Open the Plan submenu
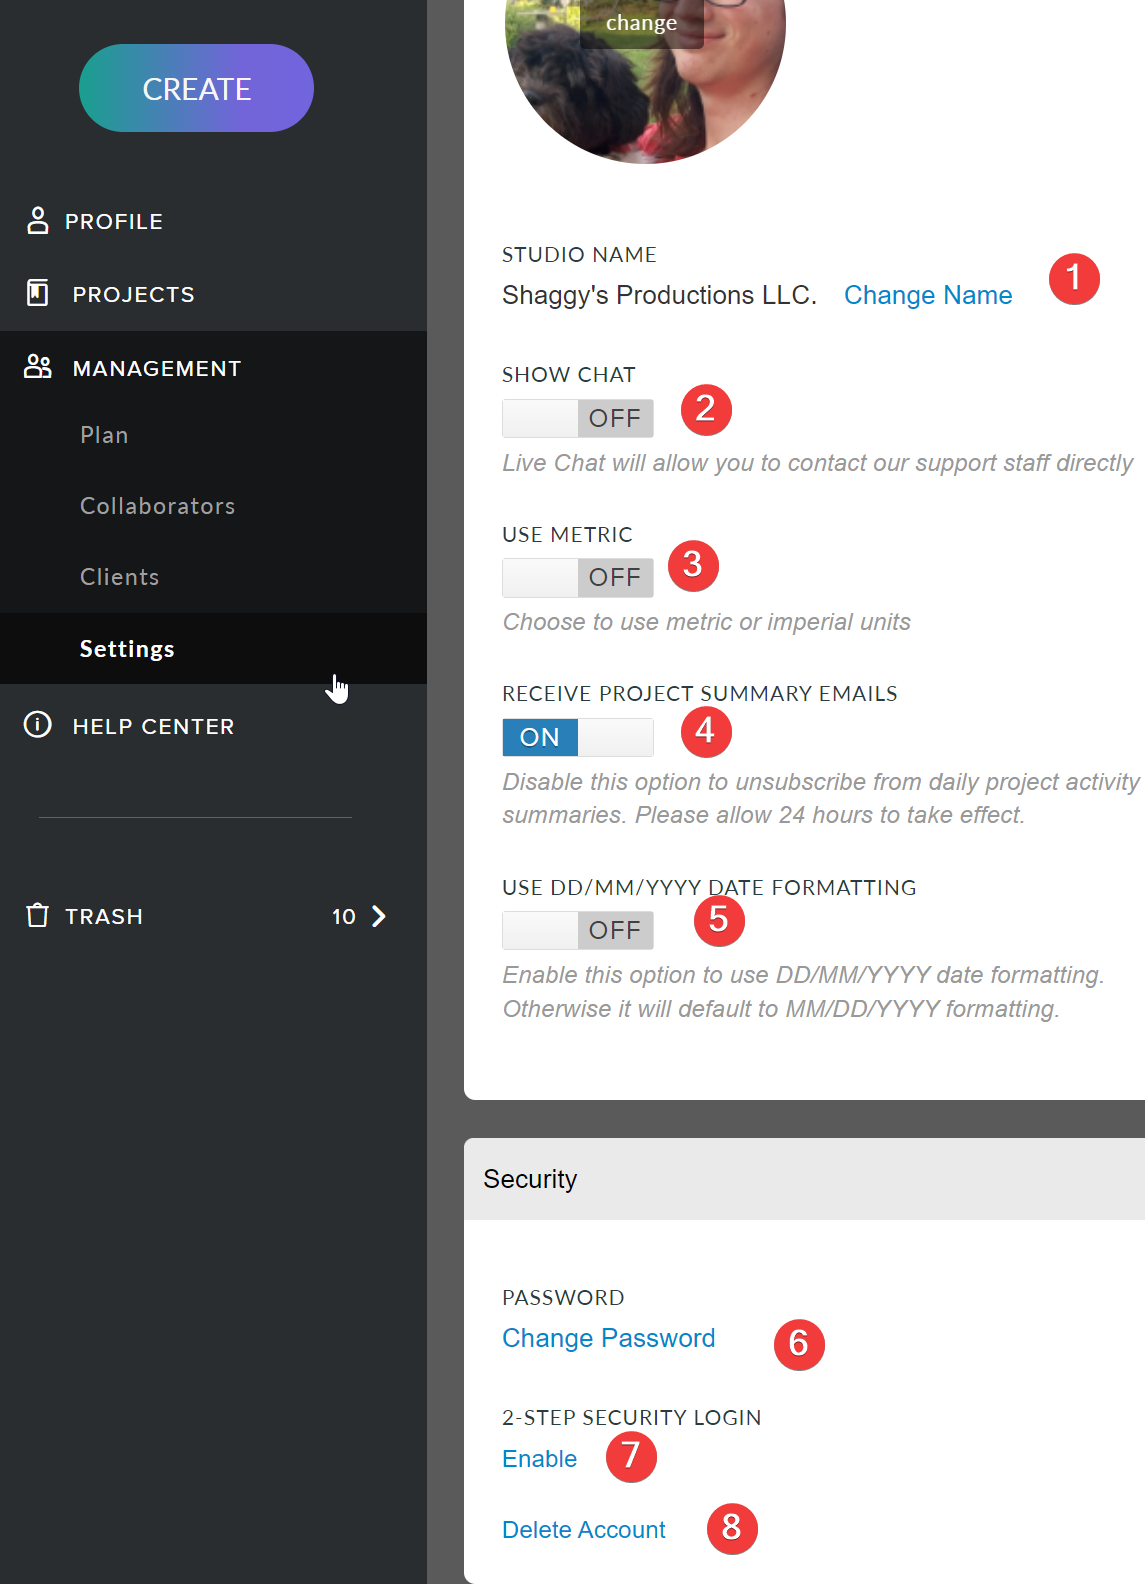This screenshot has width=1145, height=1584. (x=104, y=435)
